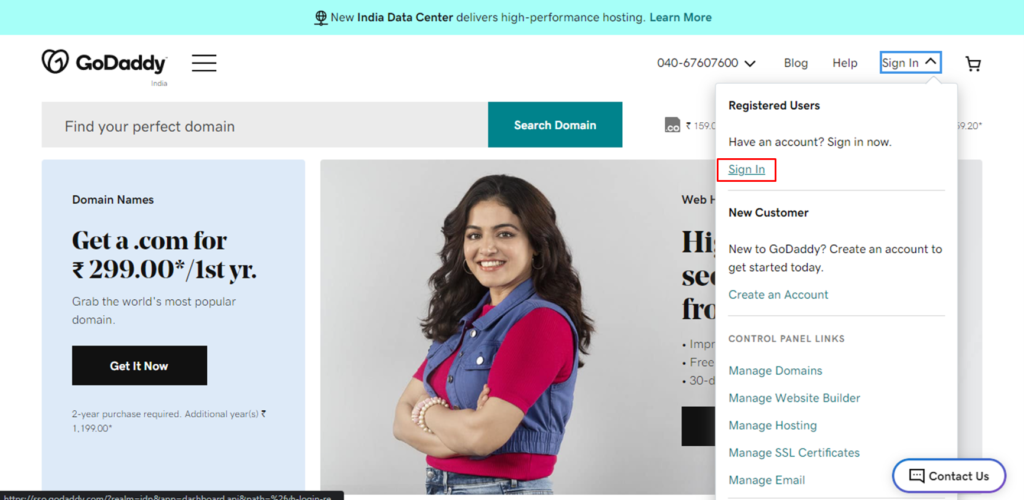Focus the Find your perfect domain field
1024x500 pixels.
[264, 126]
